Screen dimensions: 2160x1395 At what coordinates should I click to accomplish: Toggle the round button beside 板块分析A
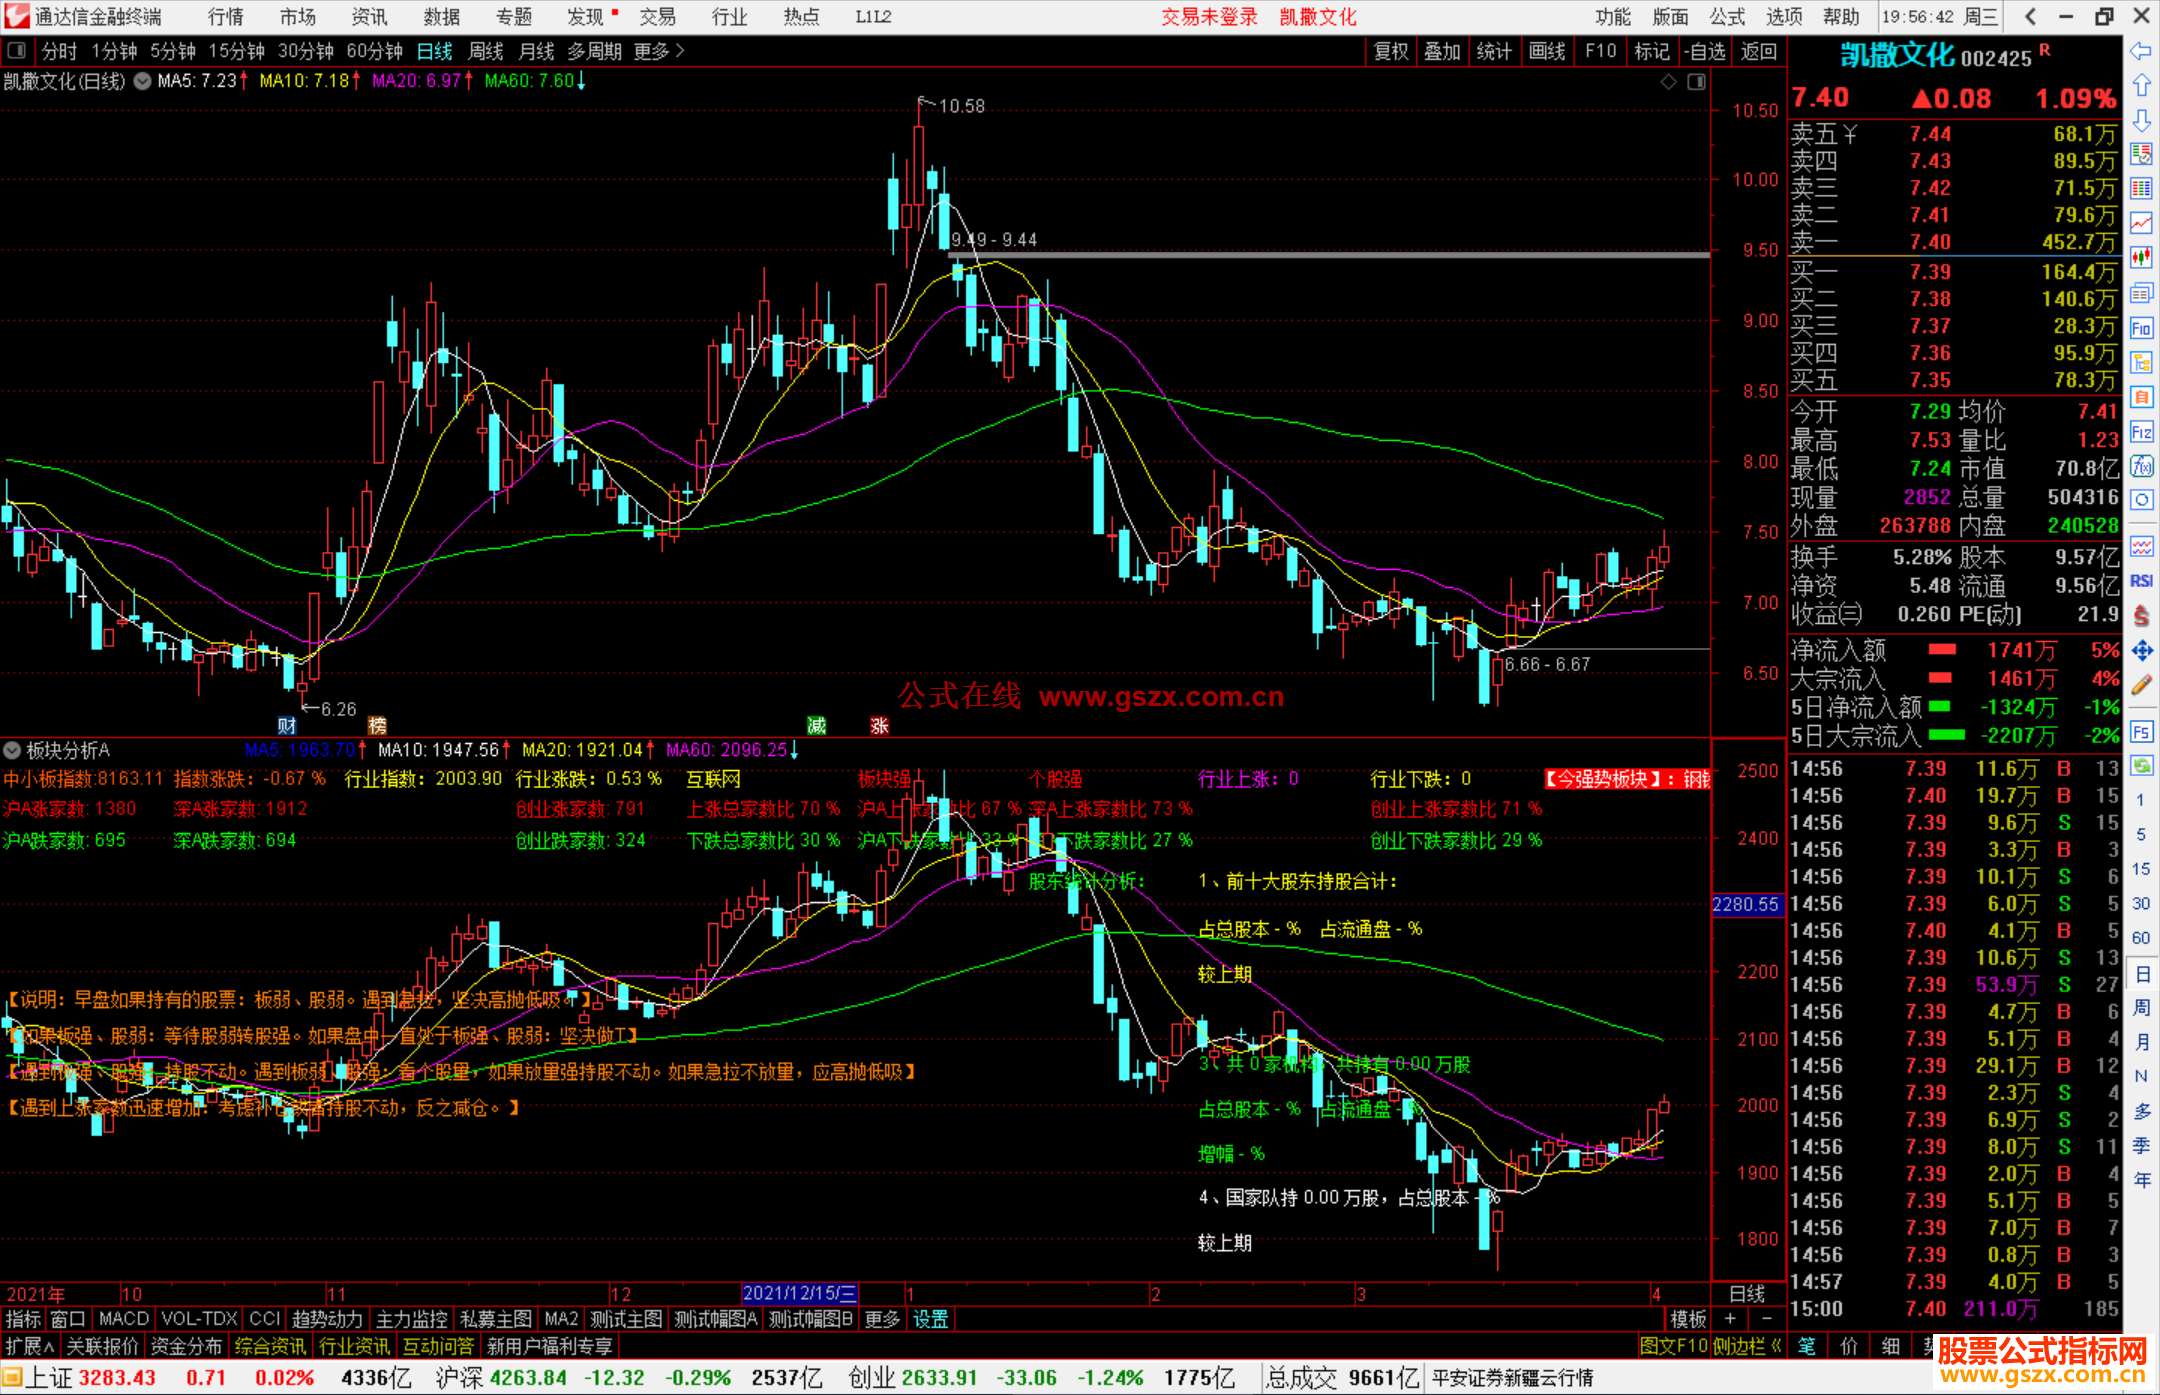click(12, 750)
